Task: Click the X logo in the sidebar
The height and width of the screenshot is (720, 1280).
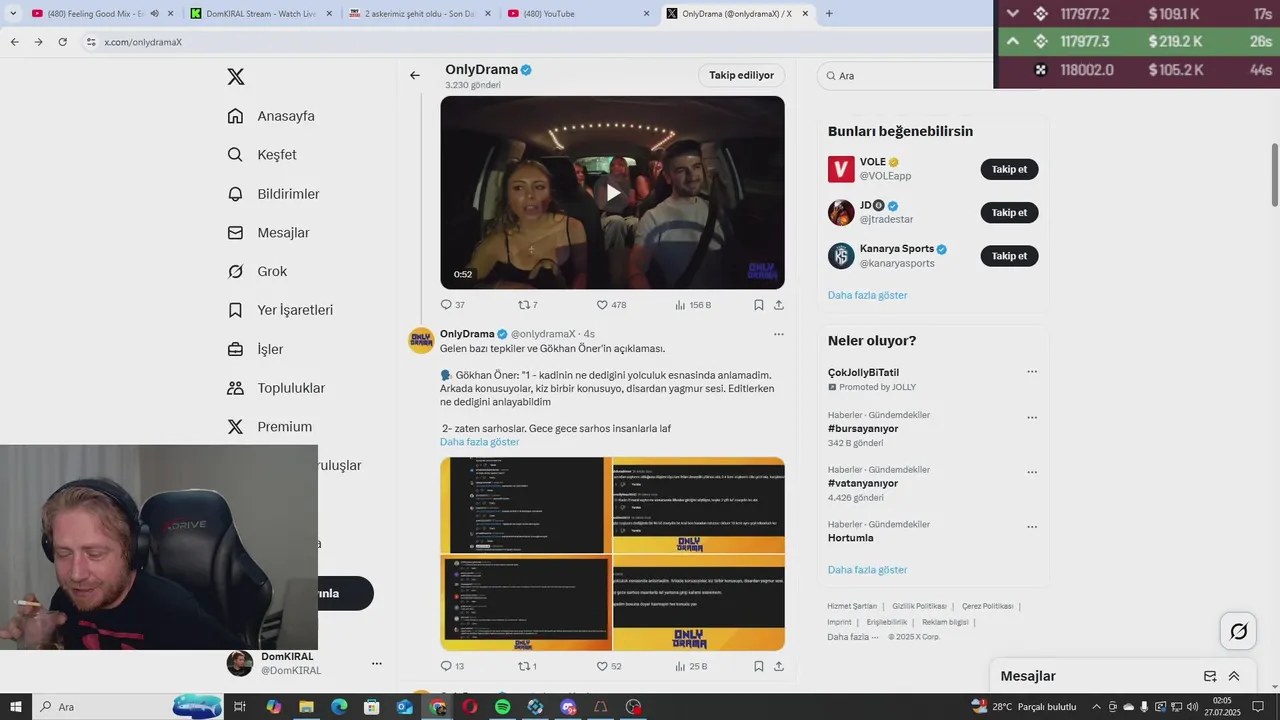Action: click(236, 77)
